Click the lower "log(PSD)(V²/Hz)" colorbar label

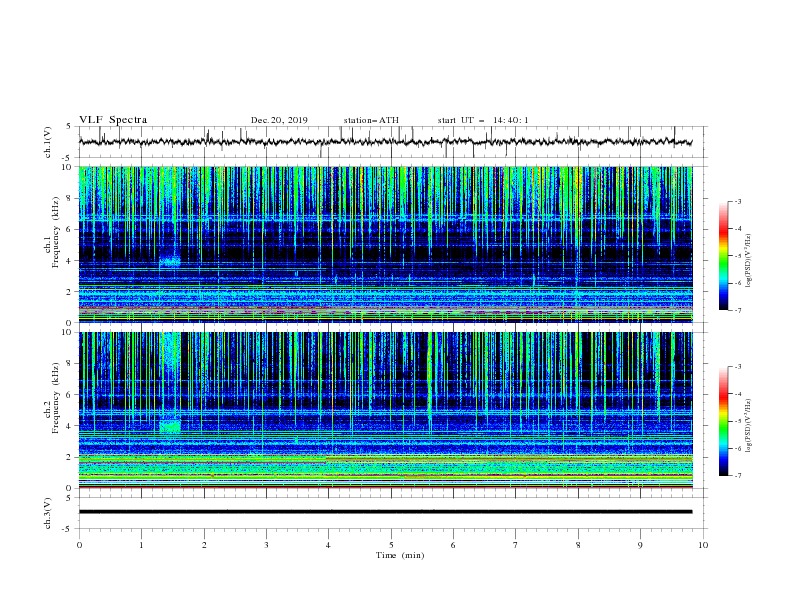[x=748, y=426]
